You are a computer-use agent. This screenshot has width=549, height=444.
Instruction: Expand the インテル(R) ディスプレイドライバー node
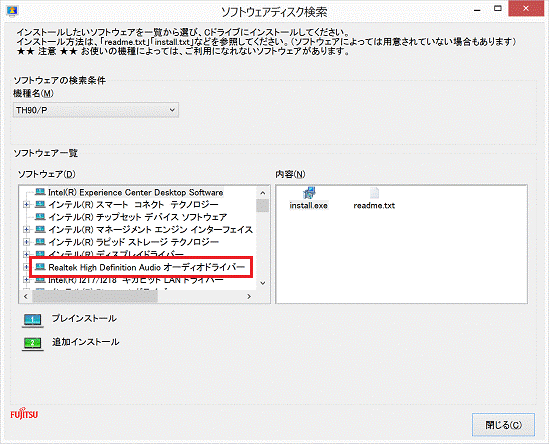[26, 254]
